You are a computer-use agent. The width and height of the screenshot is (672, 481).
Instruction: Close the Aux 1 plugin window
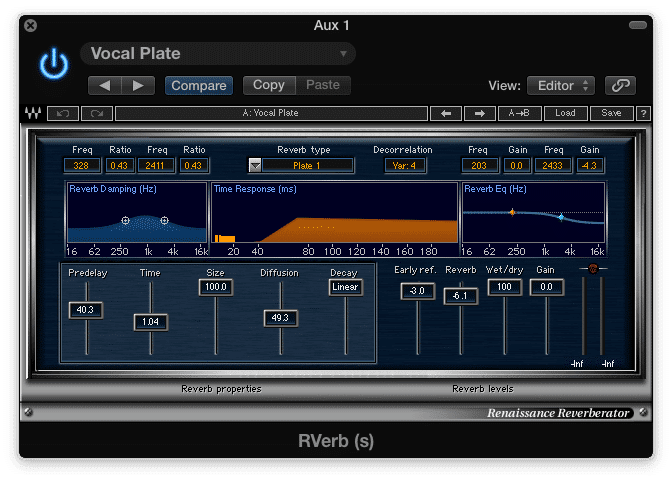tap(30, 26)
